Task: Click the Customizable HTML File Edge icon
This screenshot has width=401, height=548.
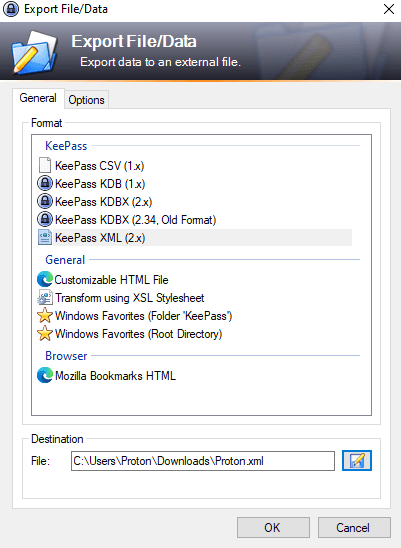Action: tap(45, 279)
